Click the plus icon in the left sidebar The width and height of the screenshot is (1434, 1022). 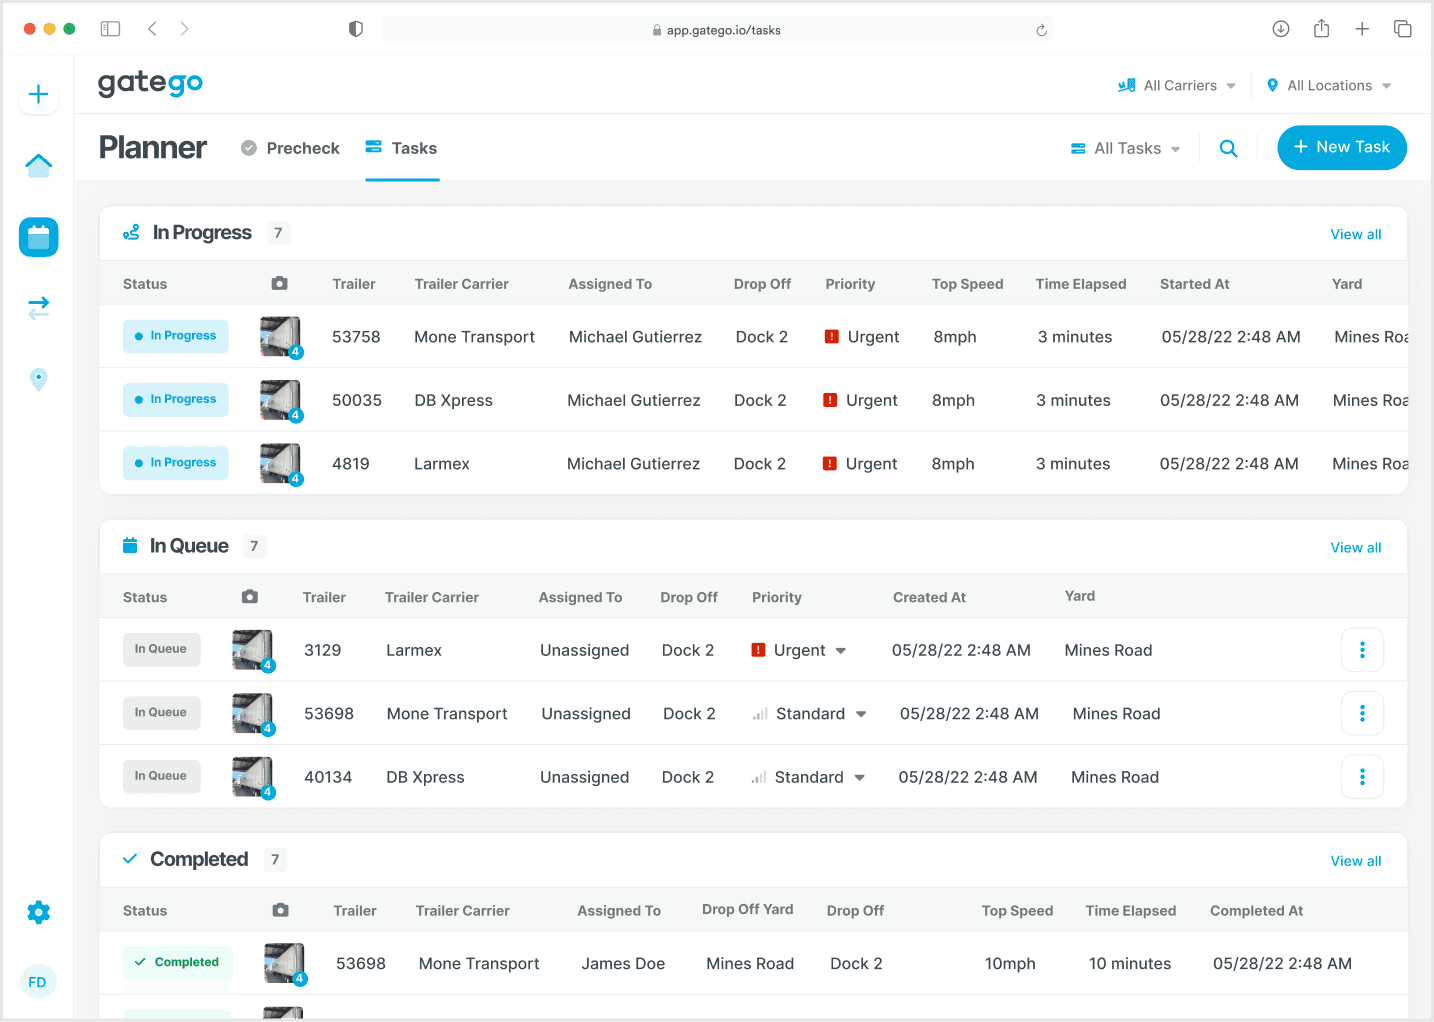click(38, 95)
